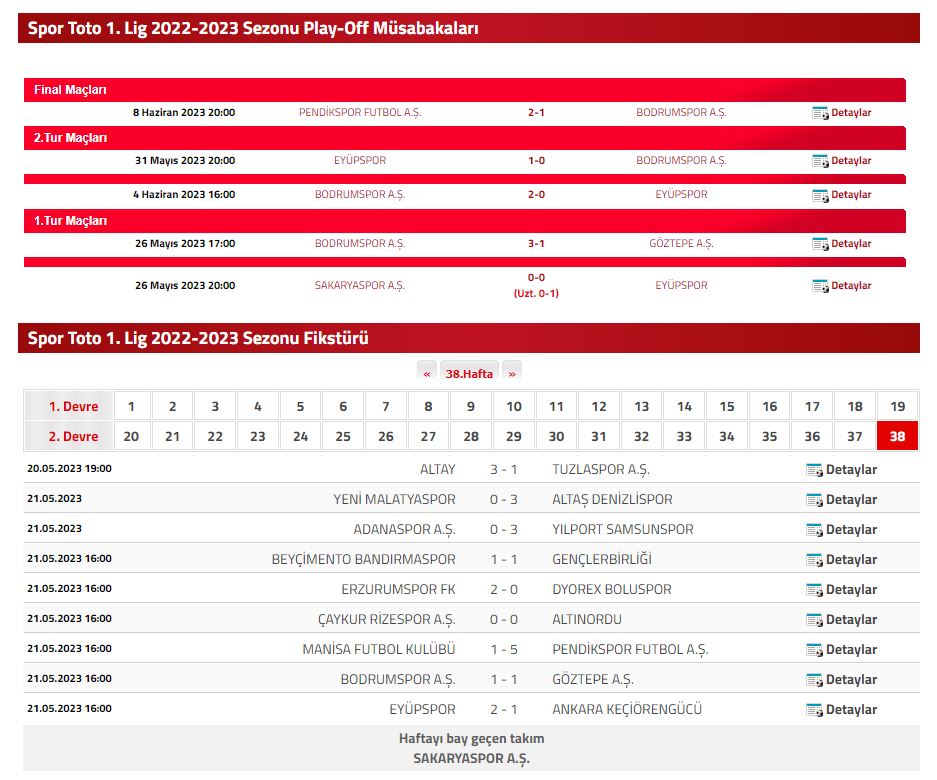Viewport: 937px width, 780px height.
Task: Open BODRUMSPOR A.Ş. away team link in final
Action: coord(681,113)
